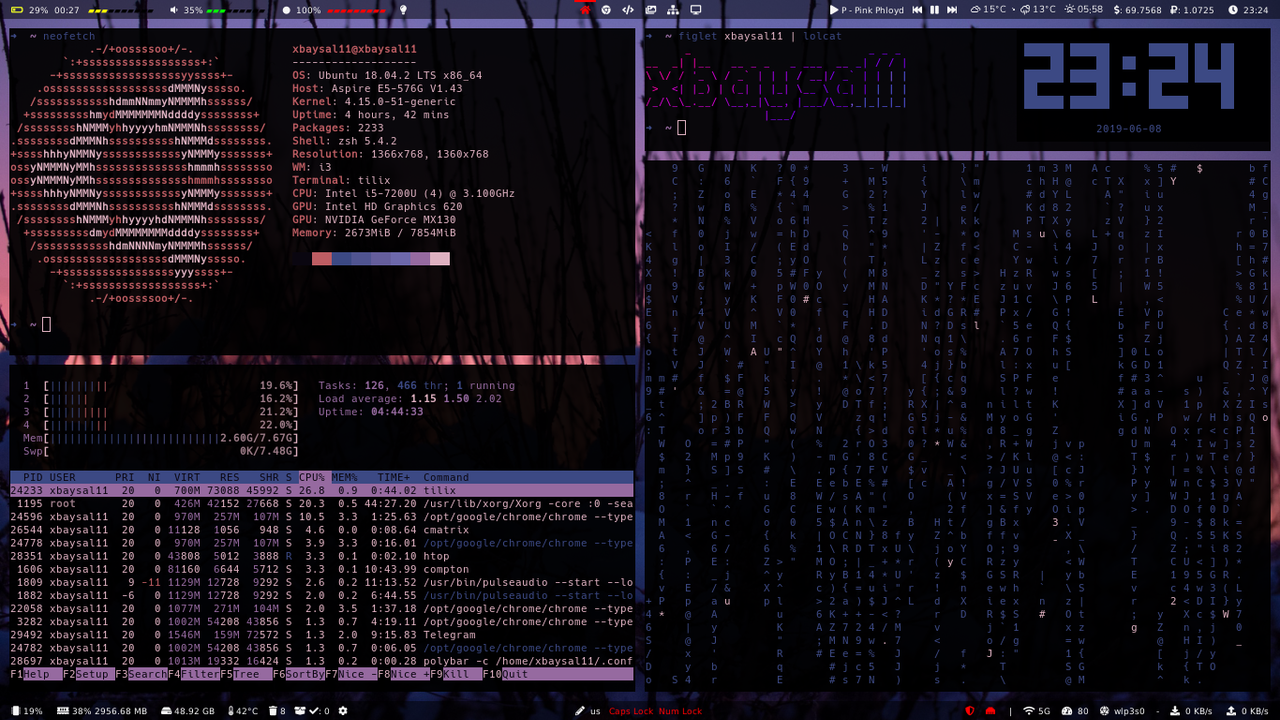Click the disk icon showing 48.92 GB
This screenshot has height=720, width=1280.
166,711
